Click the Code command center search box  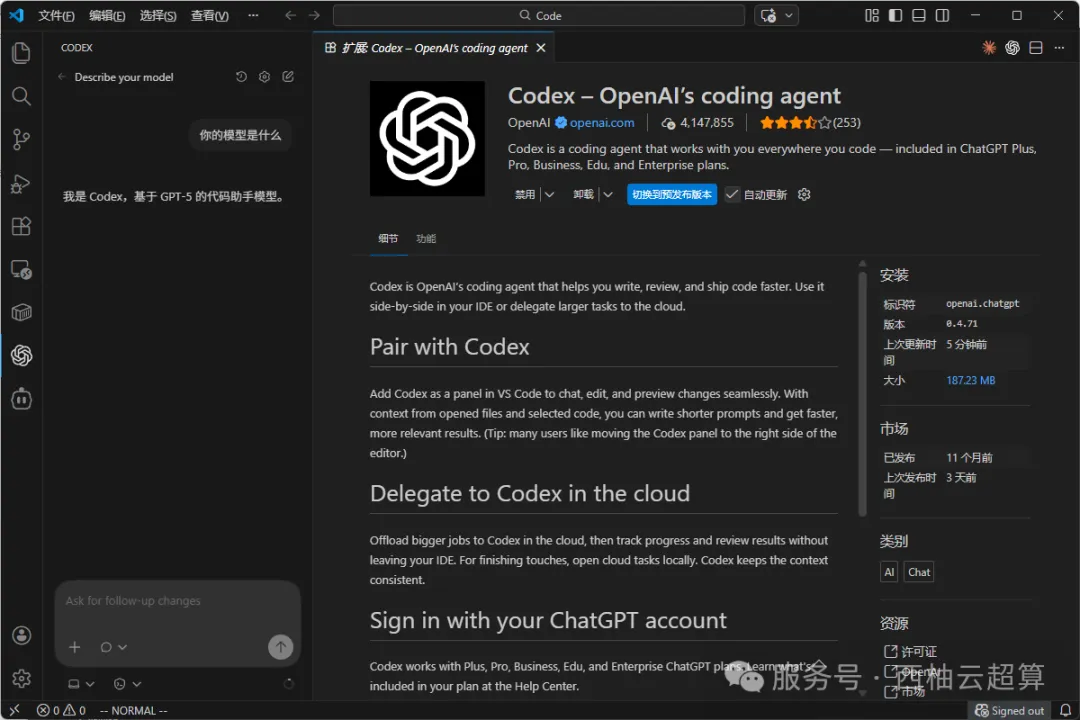[x=539, y=15]
